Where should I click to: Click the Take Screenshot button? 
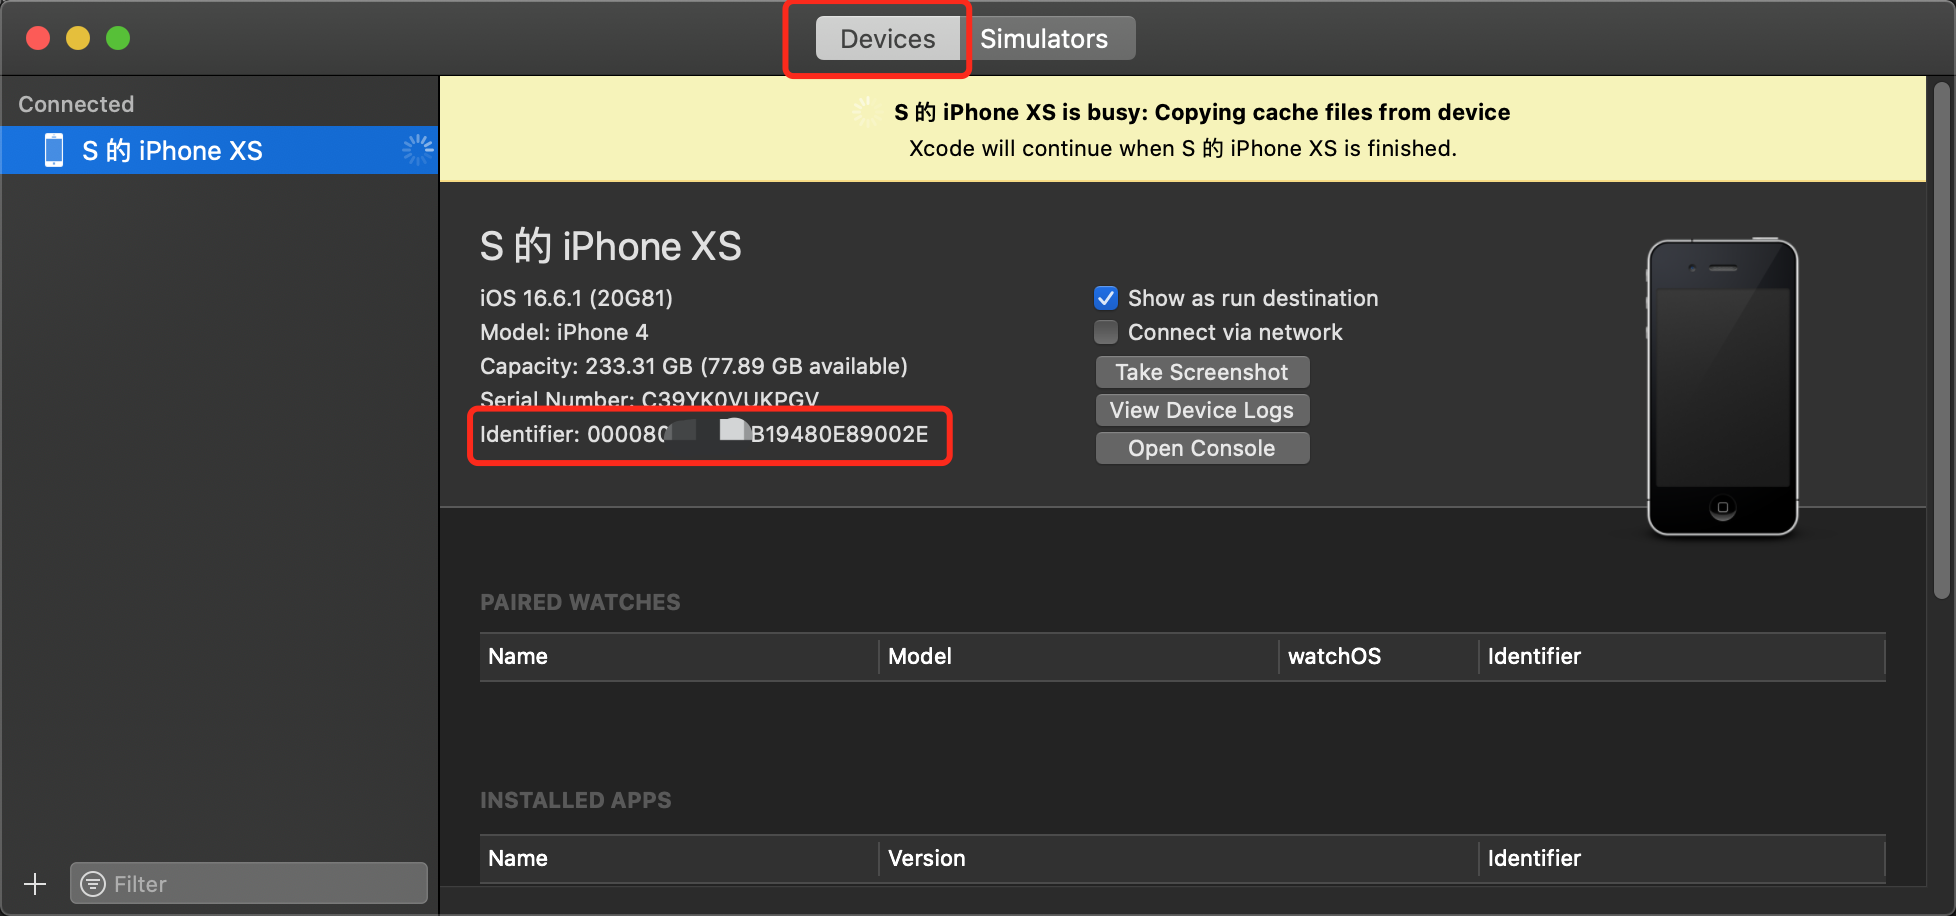coord(1202,372)
